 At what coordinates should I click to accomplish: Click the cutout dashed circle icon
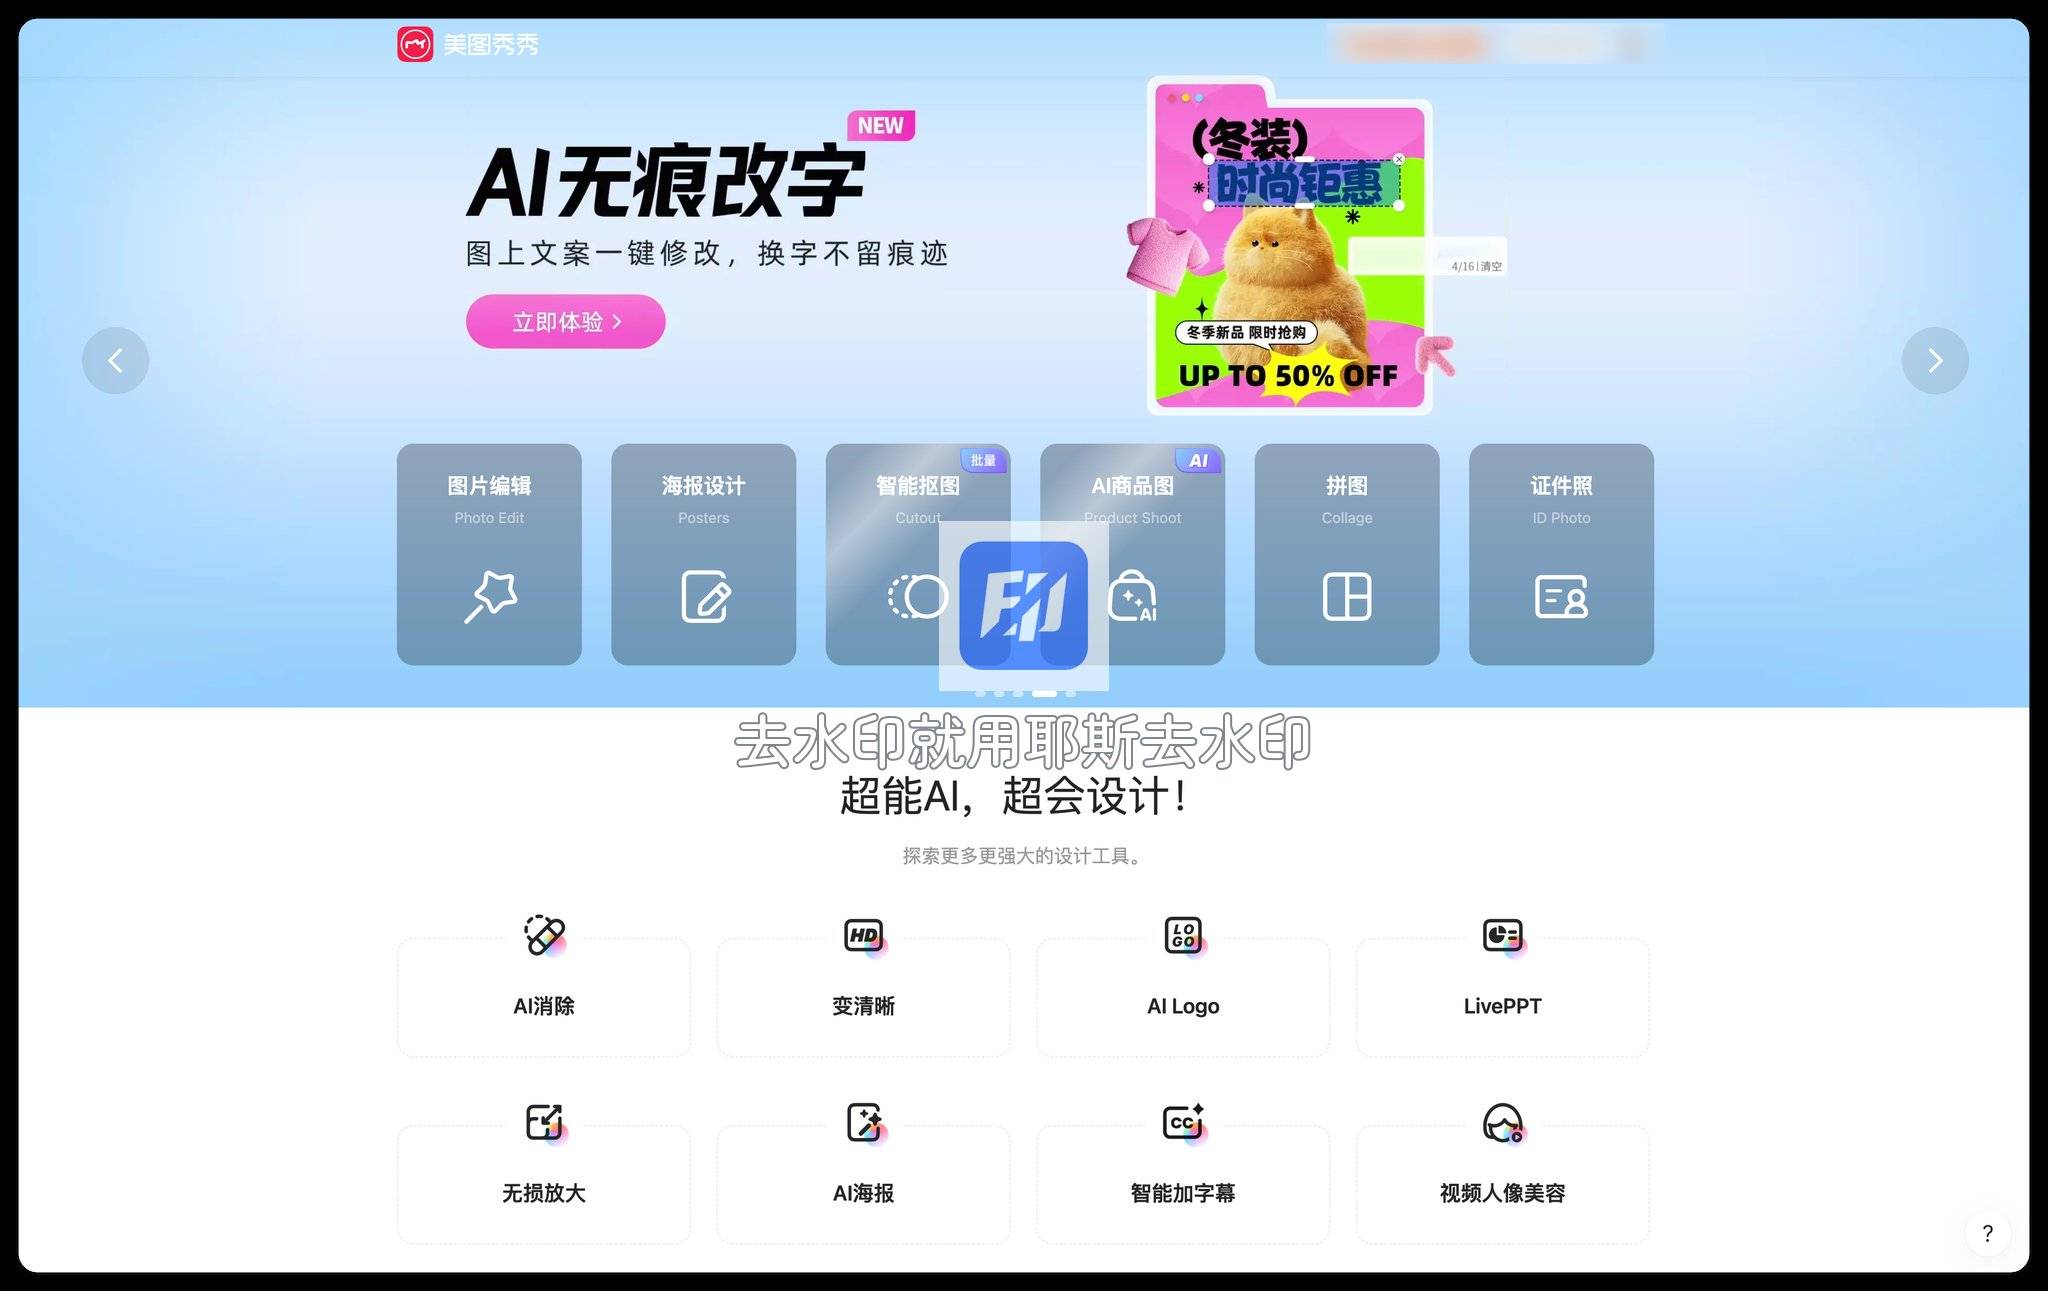917,597
